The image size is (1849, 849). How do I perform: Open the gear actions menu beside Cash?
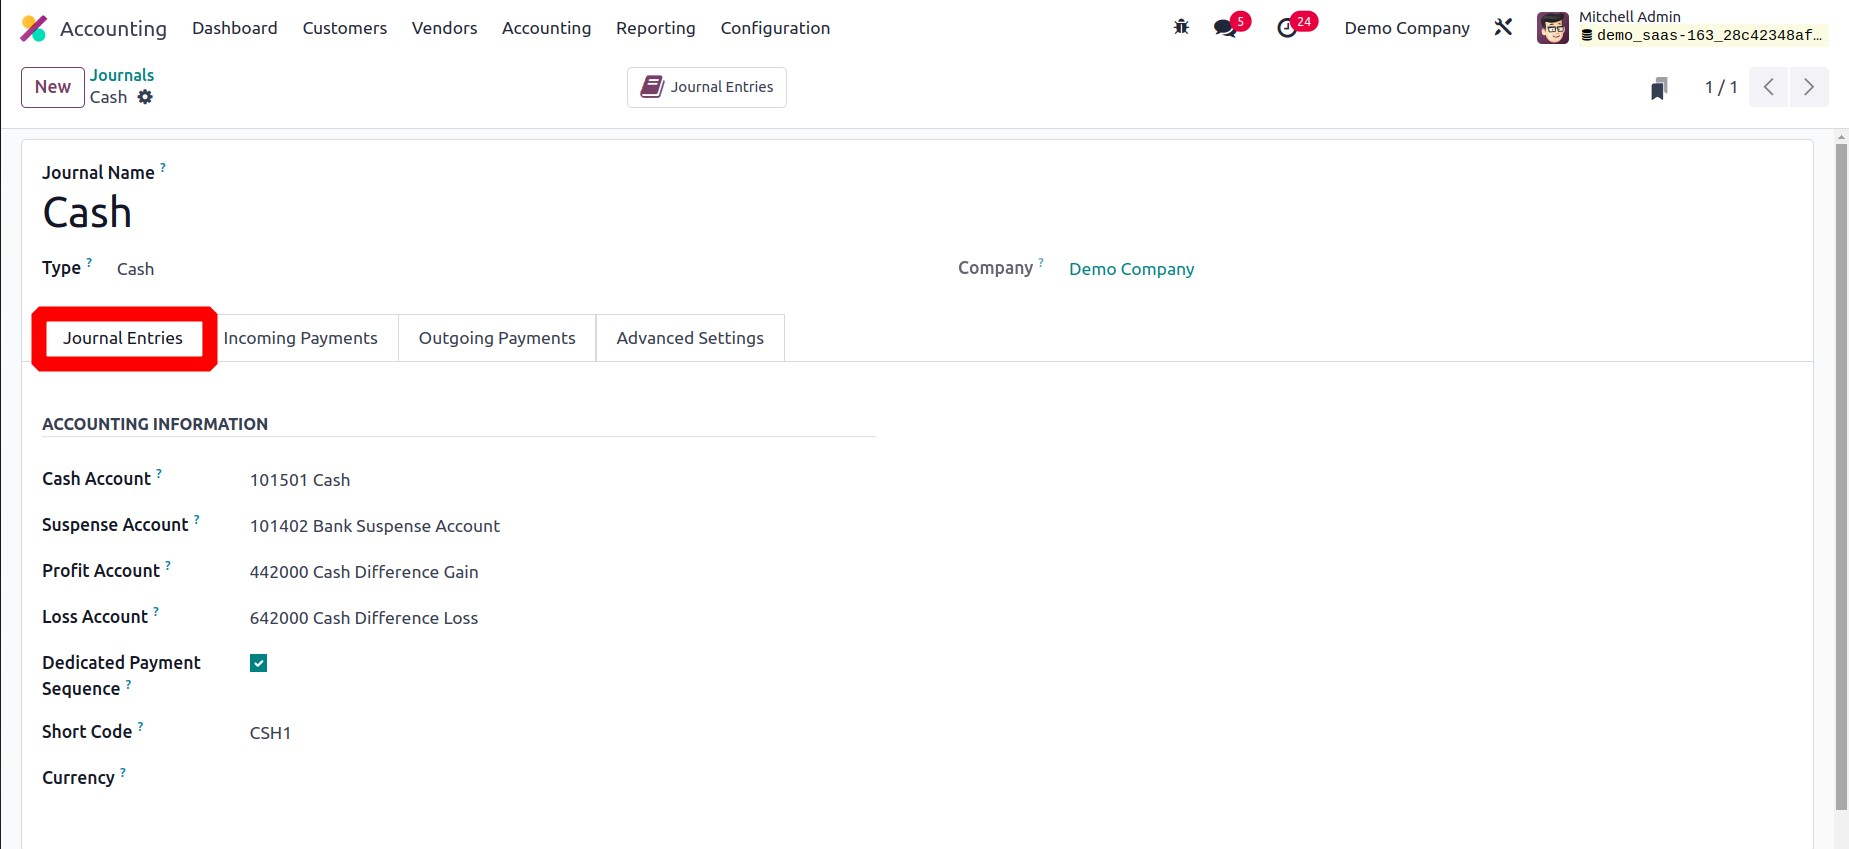point(145,97)
